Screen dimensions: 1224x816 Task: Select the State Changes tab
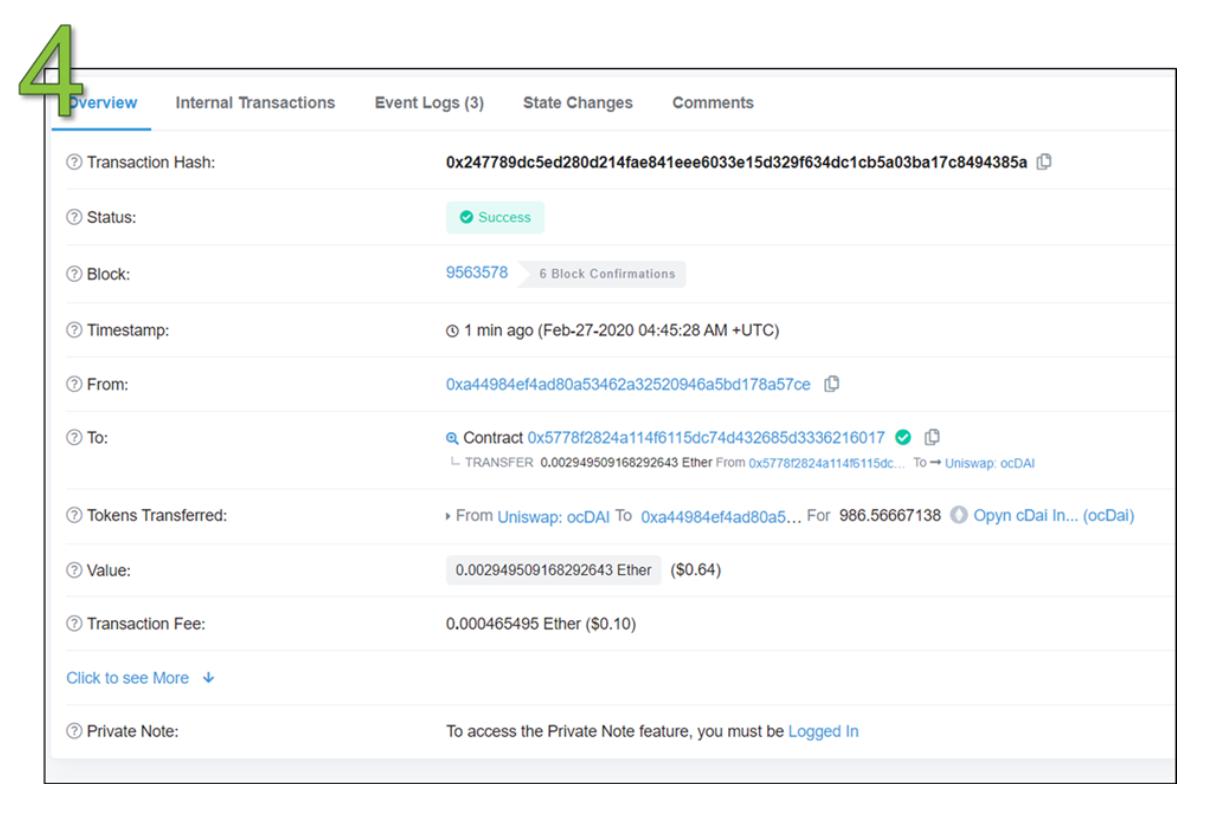click(577, 103)
